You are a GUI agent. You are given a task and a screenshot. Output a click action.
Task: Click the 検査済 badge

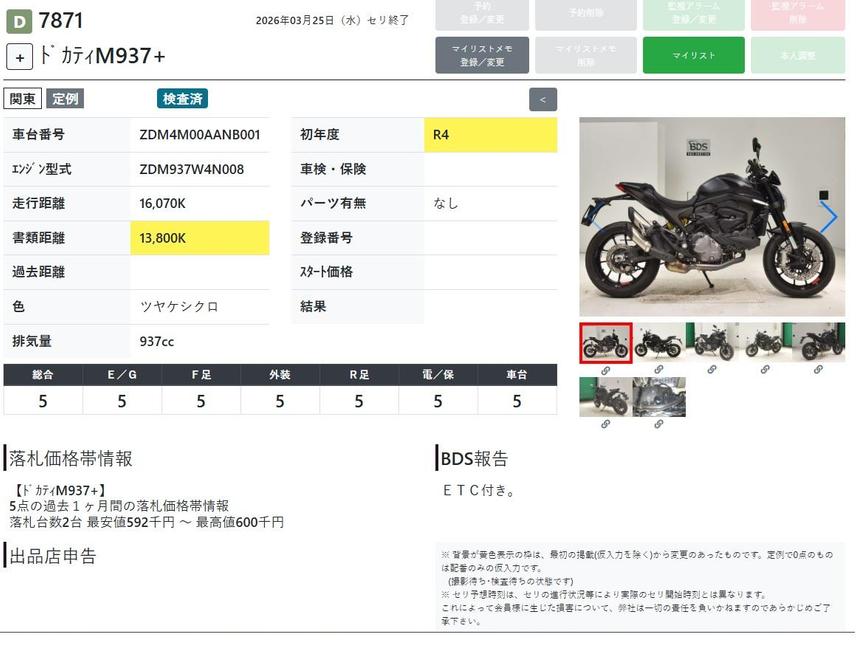182,99
